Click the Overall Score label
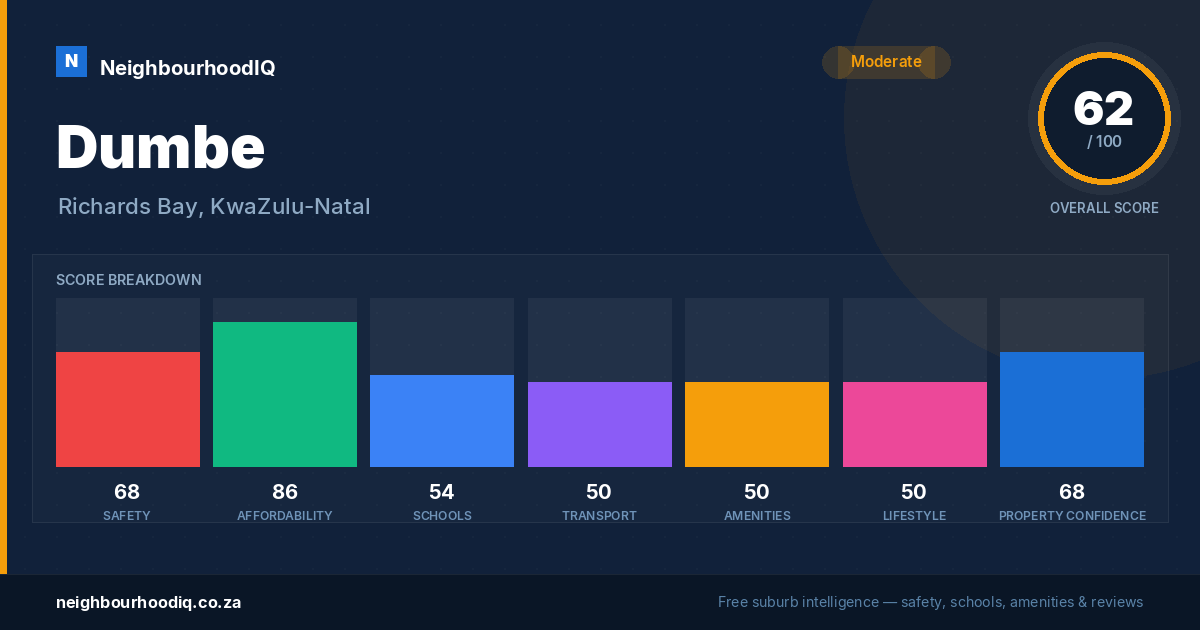This screenshot has width=1200, height=630. point(1104,208)
